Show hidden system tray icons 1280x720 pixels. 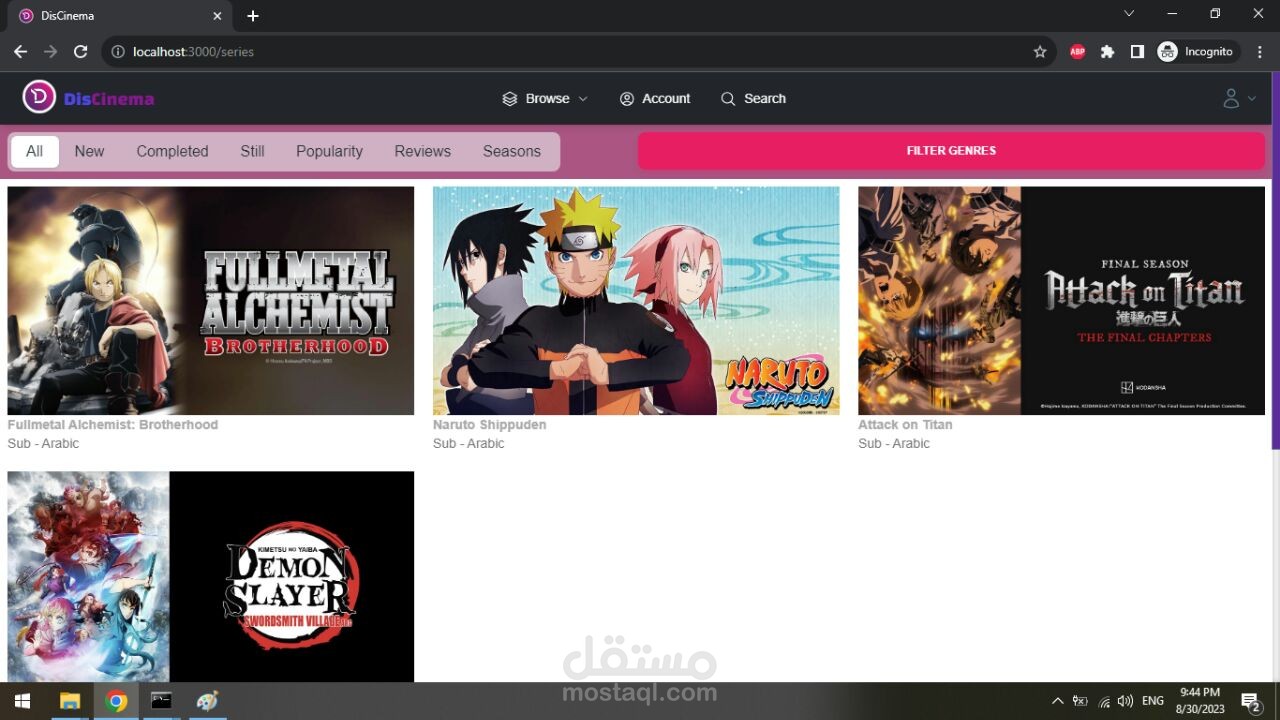point(1057,701)
